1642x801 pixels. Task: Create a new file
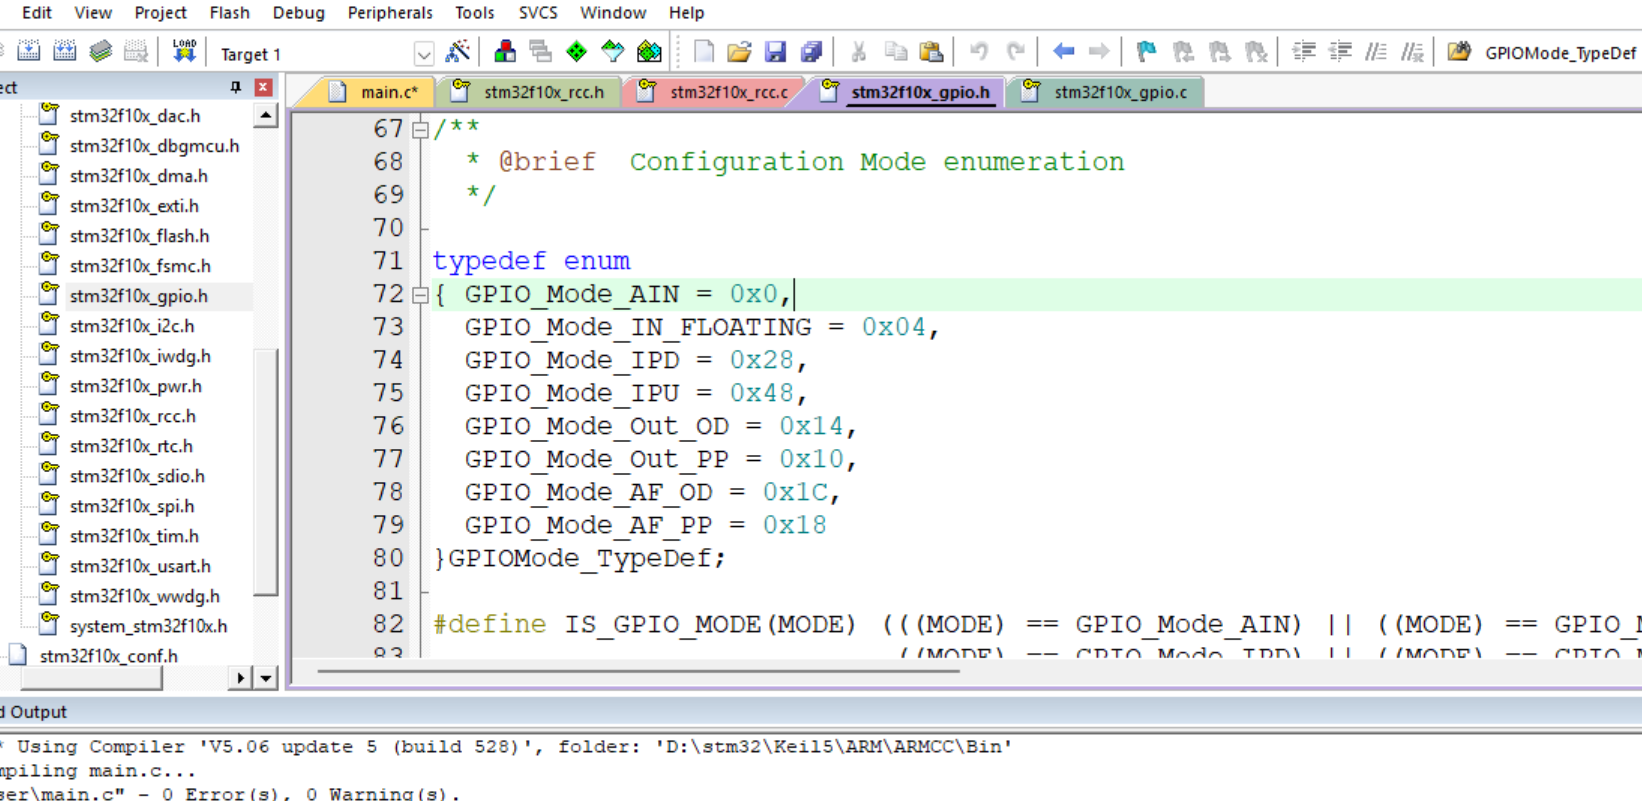[704, 52]
